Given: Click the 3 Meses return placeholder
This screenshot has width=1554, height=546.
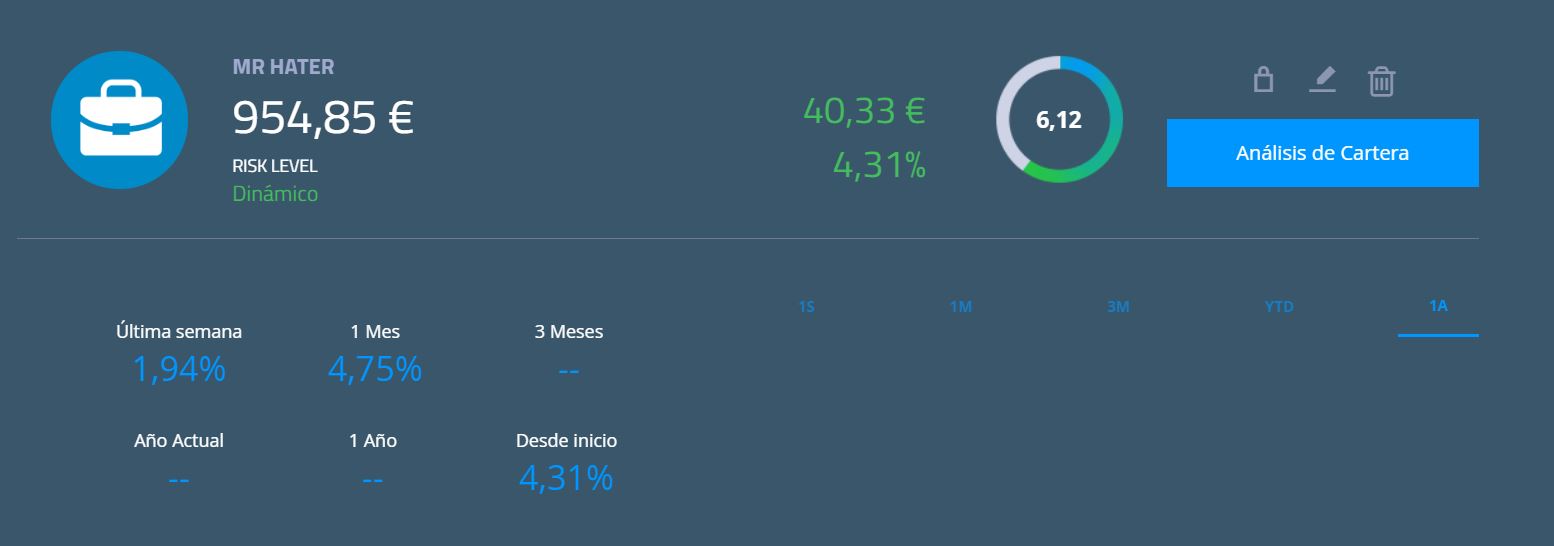Looking at the screenshot, I should (x=569, y=371).
